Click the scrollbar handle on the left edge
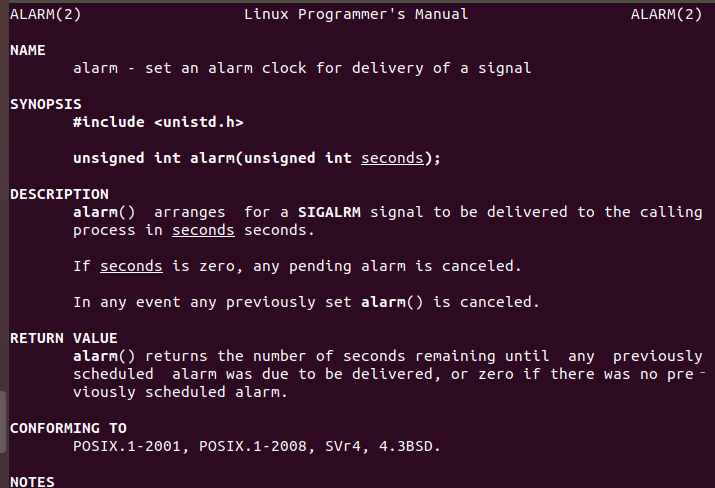 [x=3, y=420]
